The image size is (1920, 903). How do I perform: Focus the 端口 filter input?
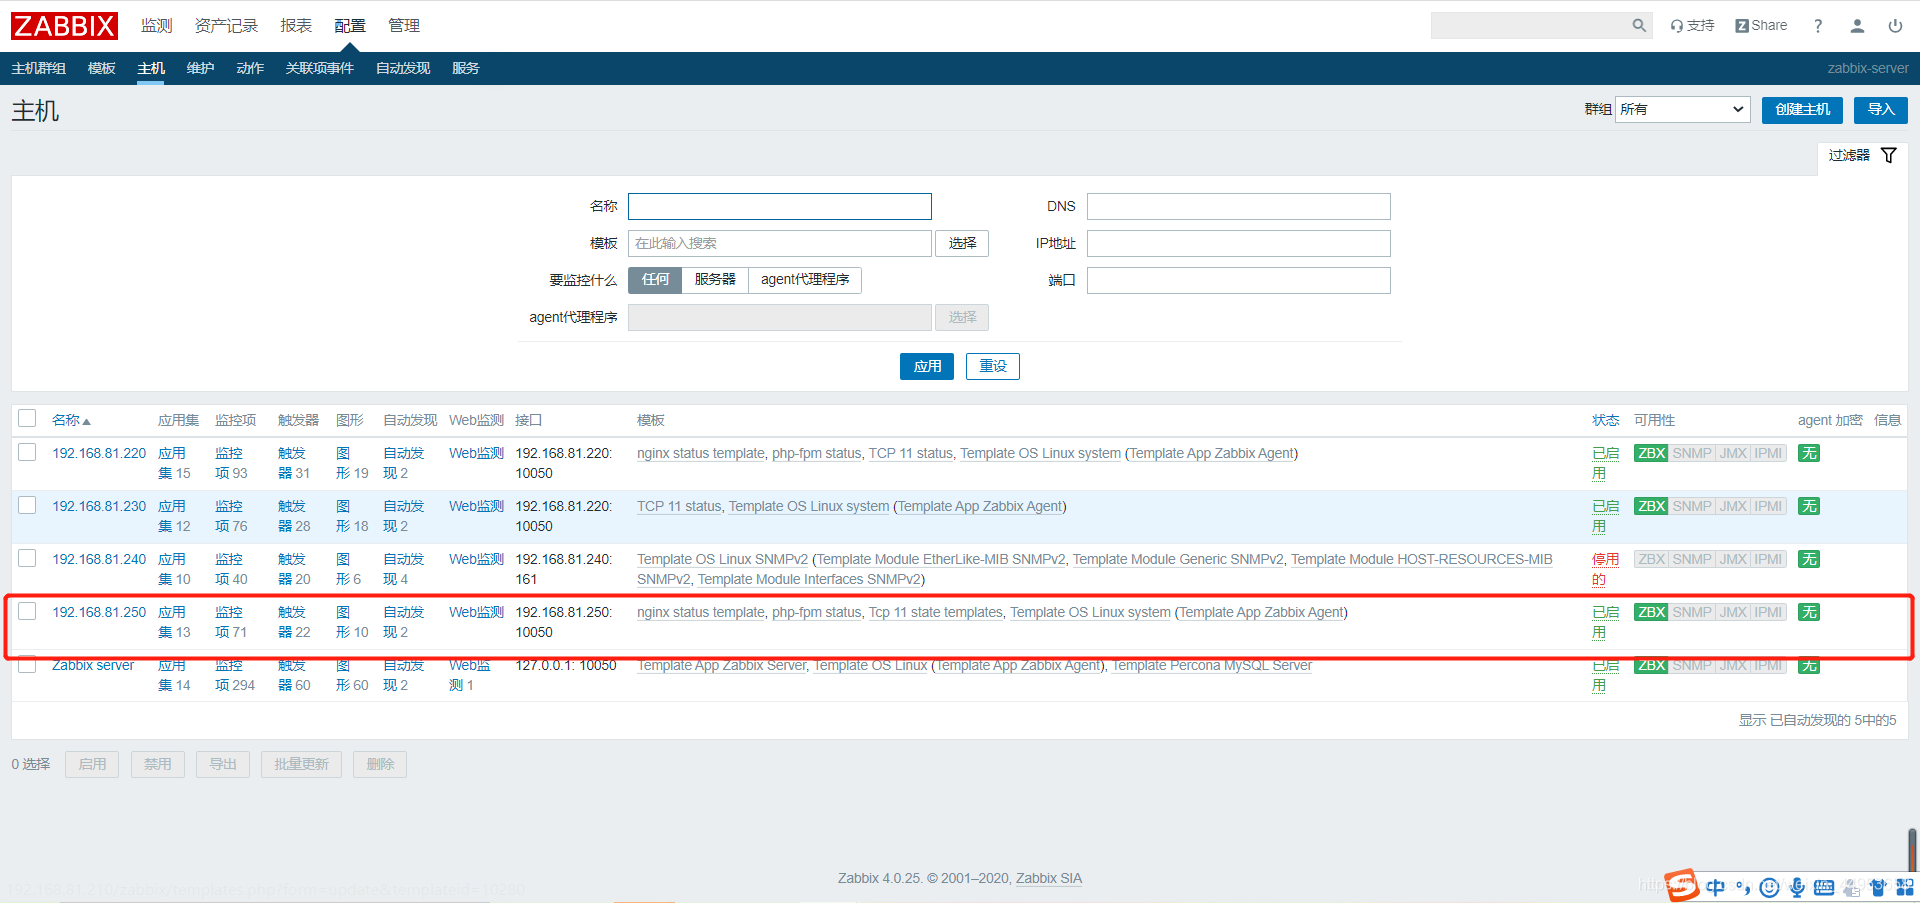[1239, 280]
